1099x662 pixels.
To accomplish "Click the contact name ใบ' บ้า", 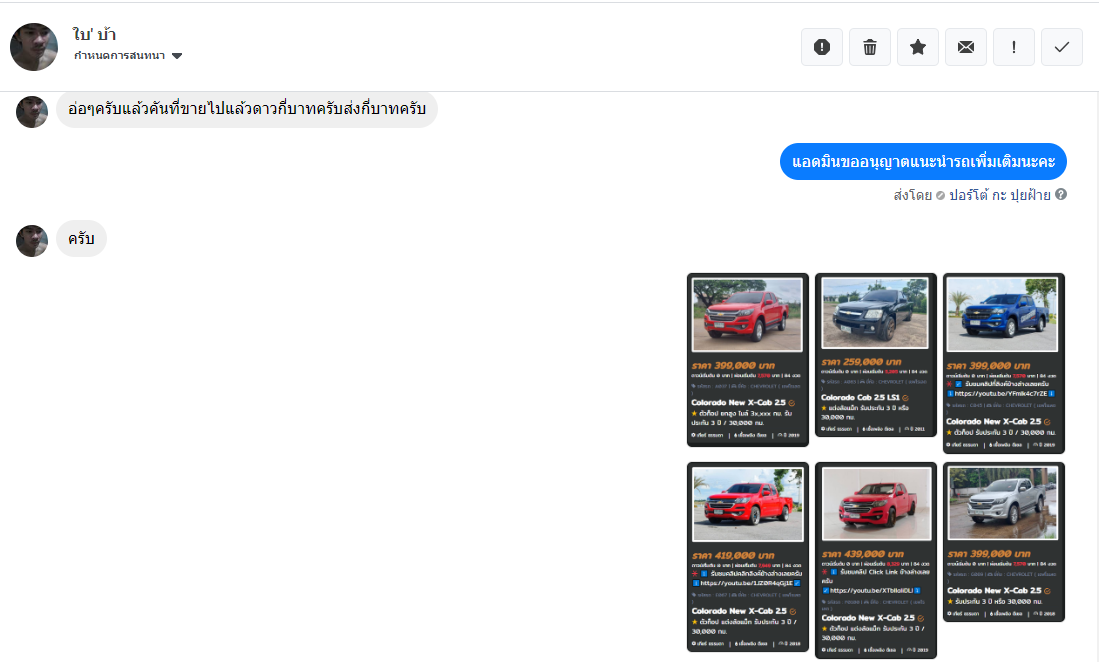I will tap(94, 34).
